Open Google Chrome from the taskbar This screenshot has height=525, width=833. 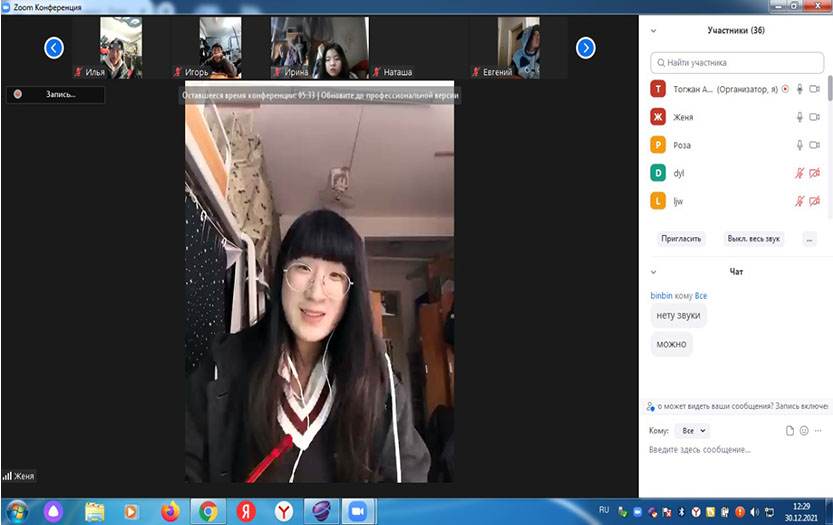click(x=208, y=511)
